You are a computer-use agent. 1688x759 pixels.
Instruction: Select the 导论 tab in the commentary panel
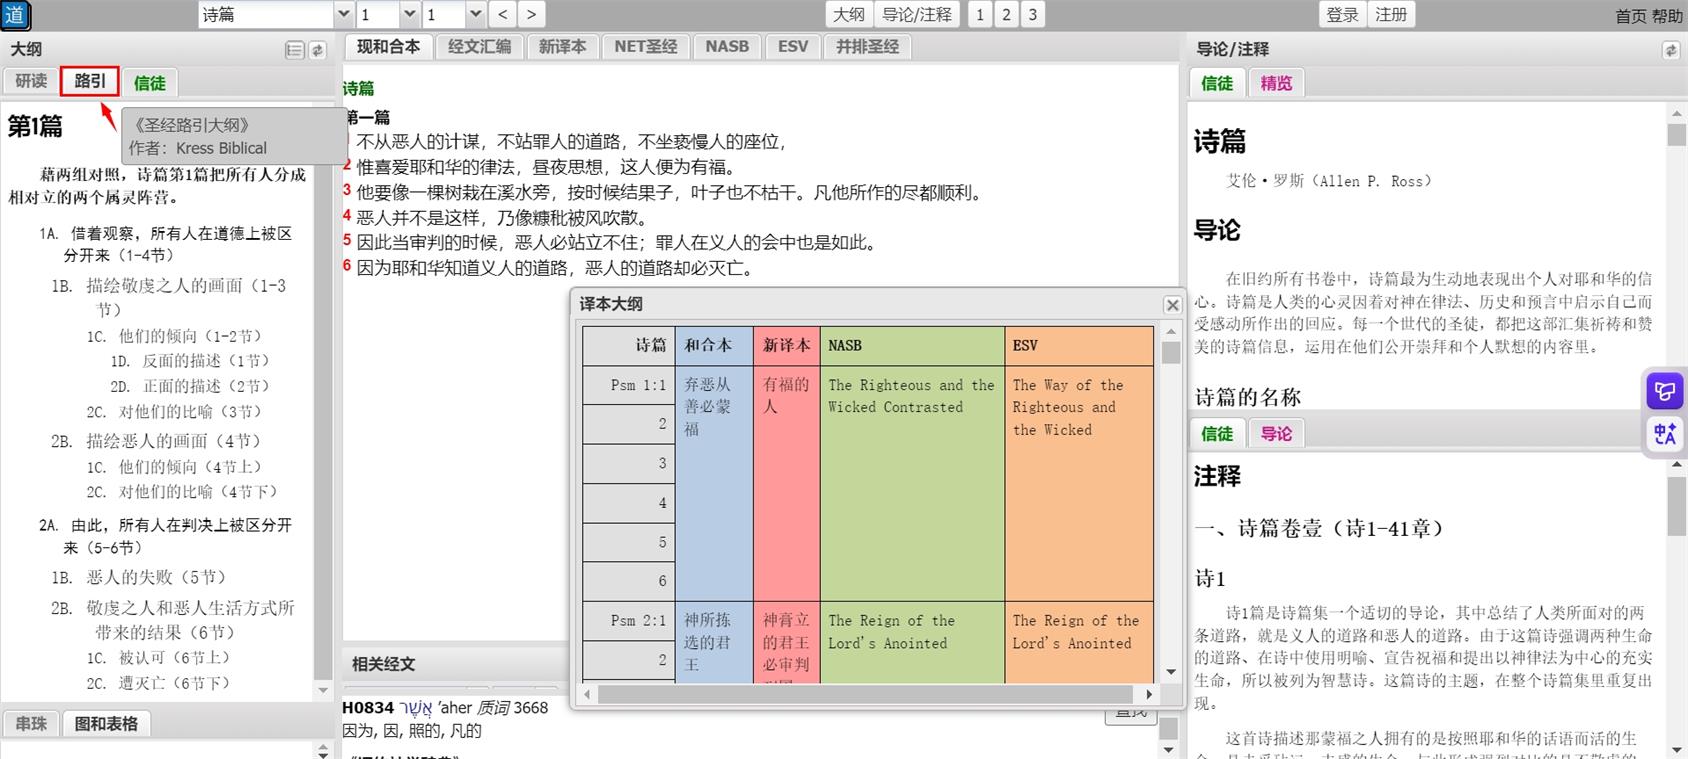click(1276, 433)
